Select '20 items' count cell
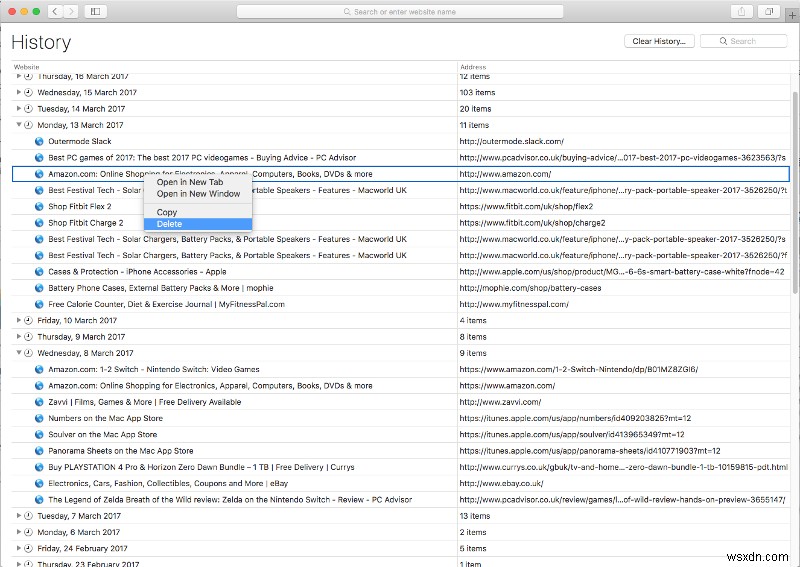This screenshot has height=567, width=800. point(475,109)
